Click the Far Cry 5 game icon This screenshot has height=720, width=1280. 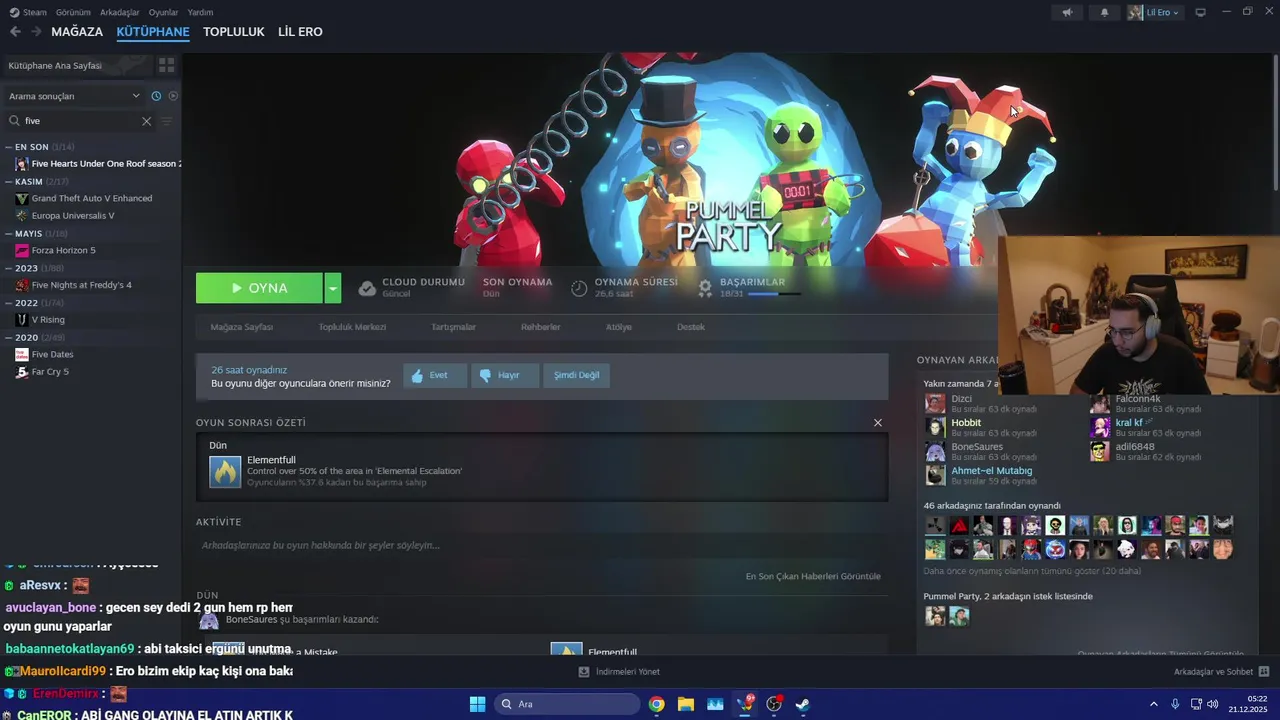point(22,371)
